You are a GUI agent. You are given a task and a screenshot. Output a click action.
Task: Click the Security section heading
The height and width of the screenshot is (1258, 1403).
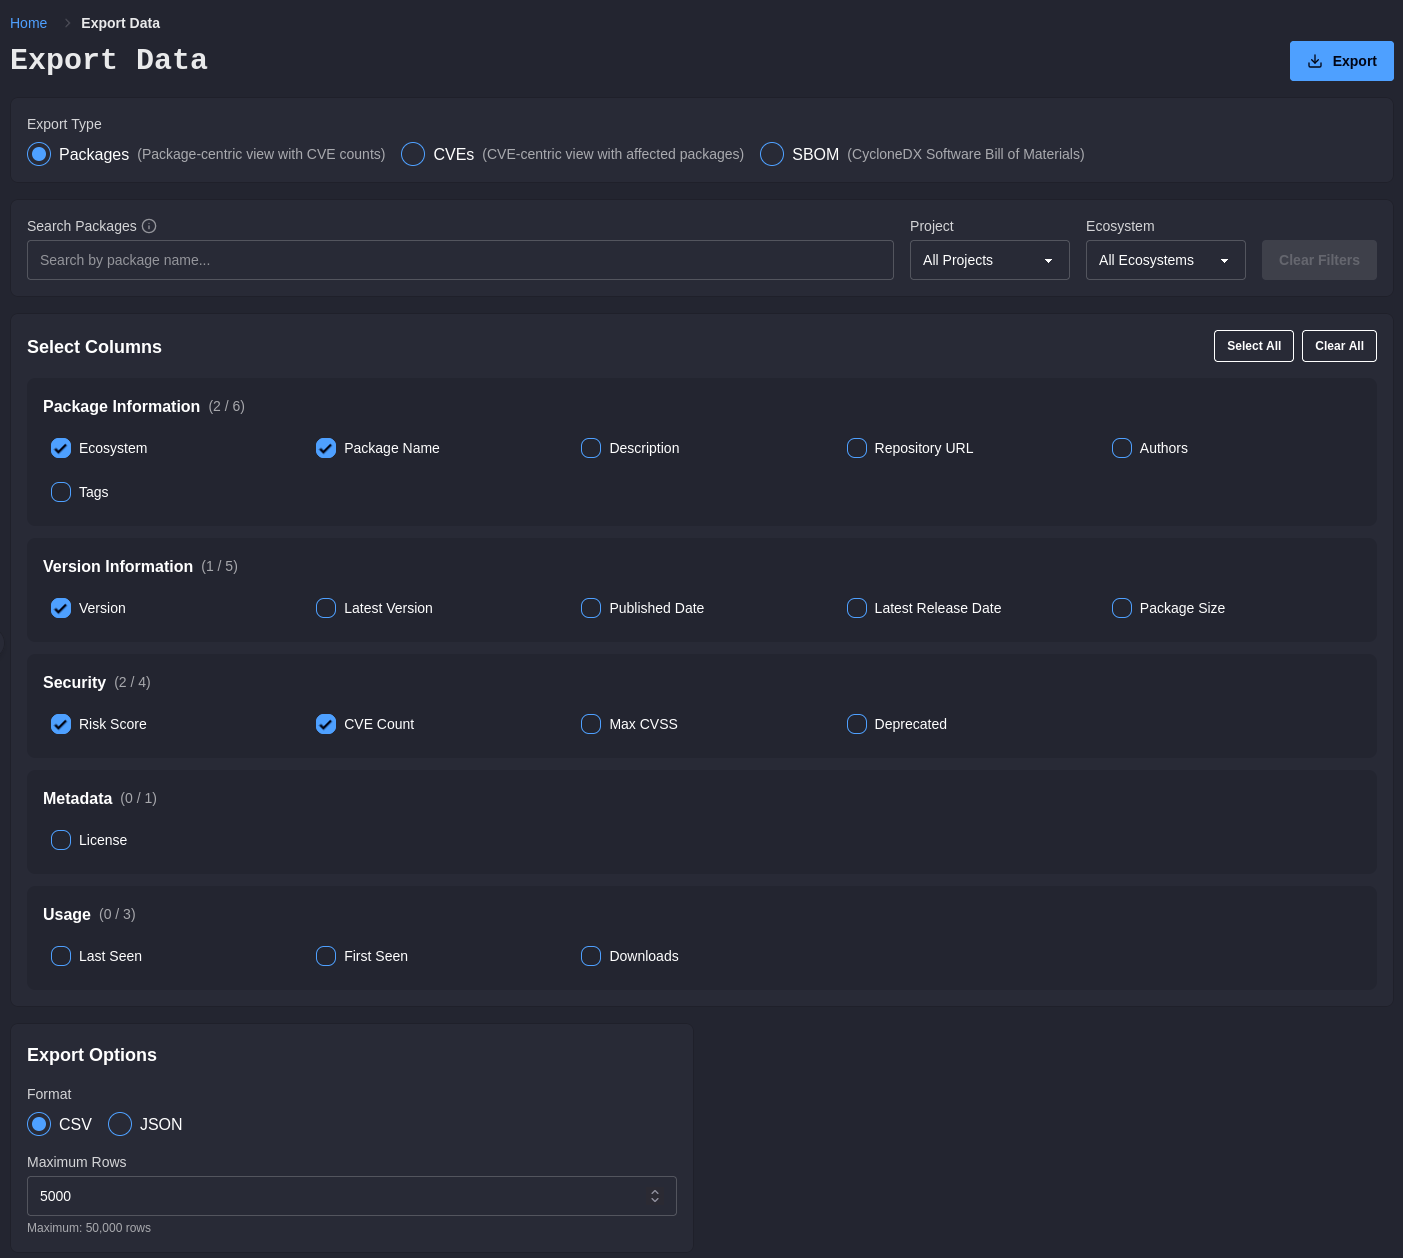coord(74,682)
